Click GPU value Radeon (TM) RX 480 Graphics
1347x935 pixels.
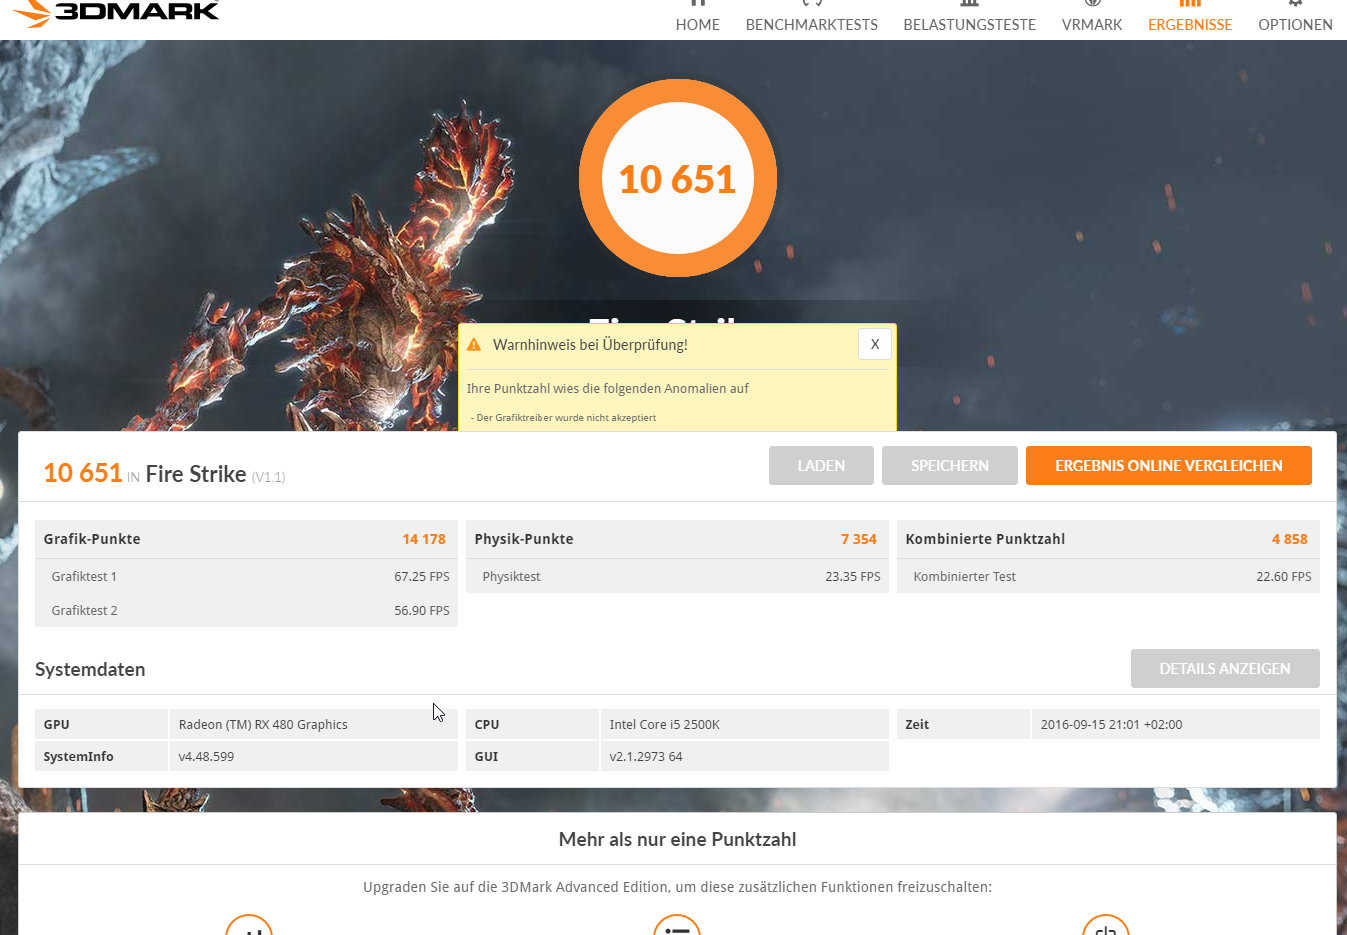click(263, 725)
